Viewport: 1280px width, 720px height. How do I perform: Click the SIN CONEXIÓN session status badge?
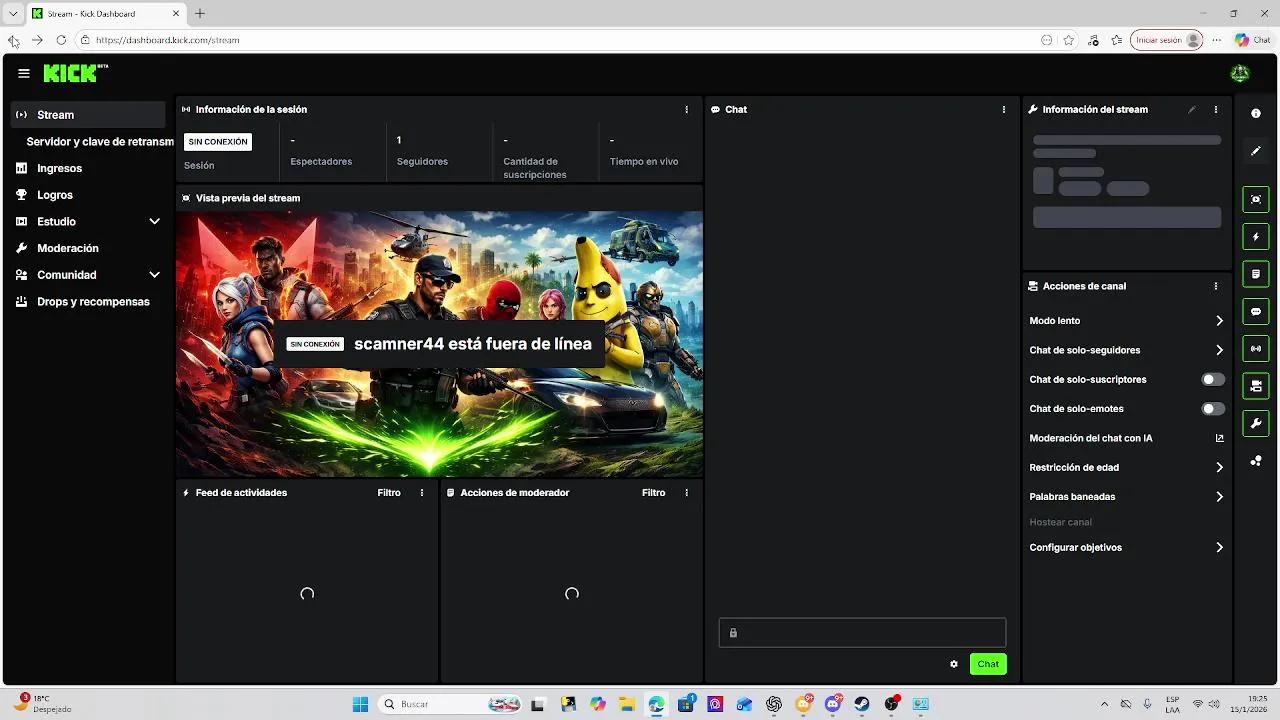point(218,142)
